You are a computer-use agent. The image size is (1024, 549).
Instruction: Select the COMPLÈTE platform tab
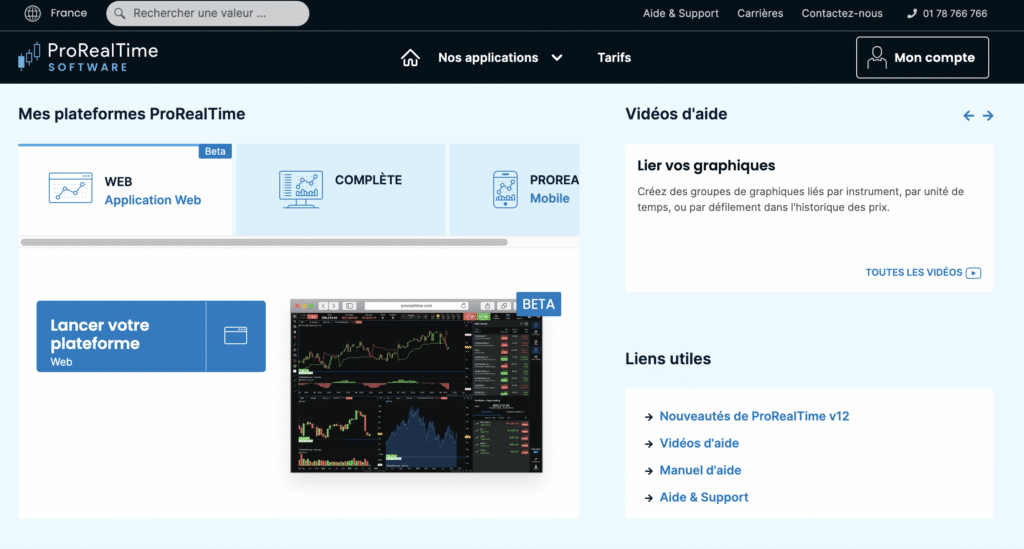[x=340, y=189]
